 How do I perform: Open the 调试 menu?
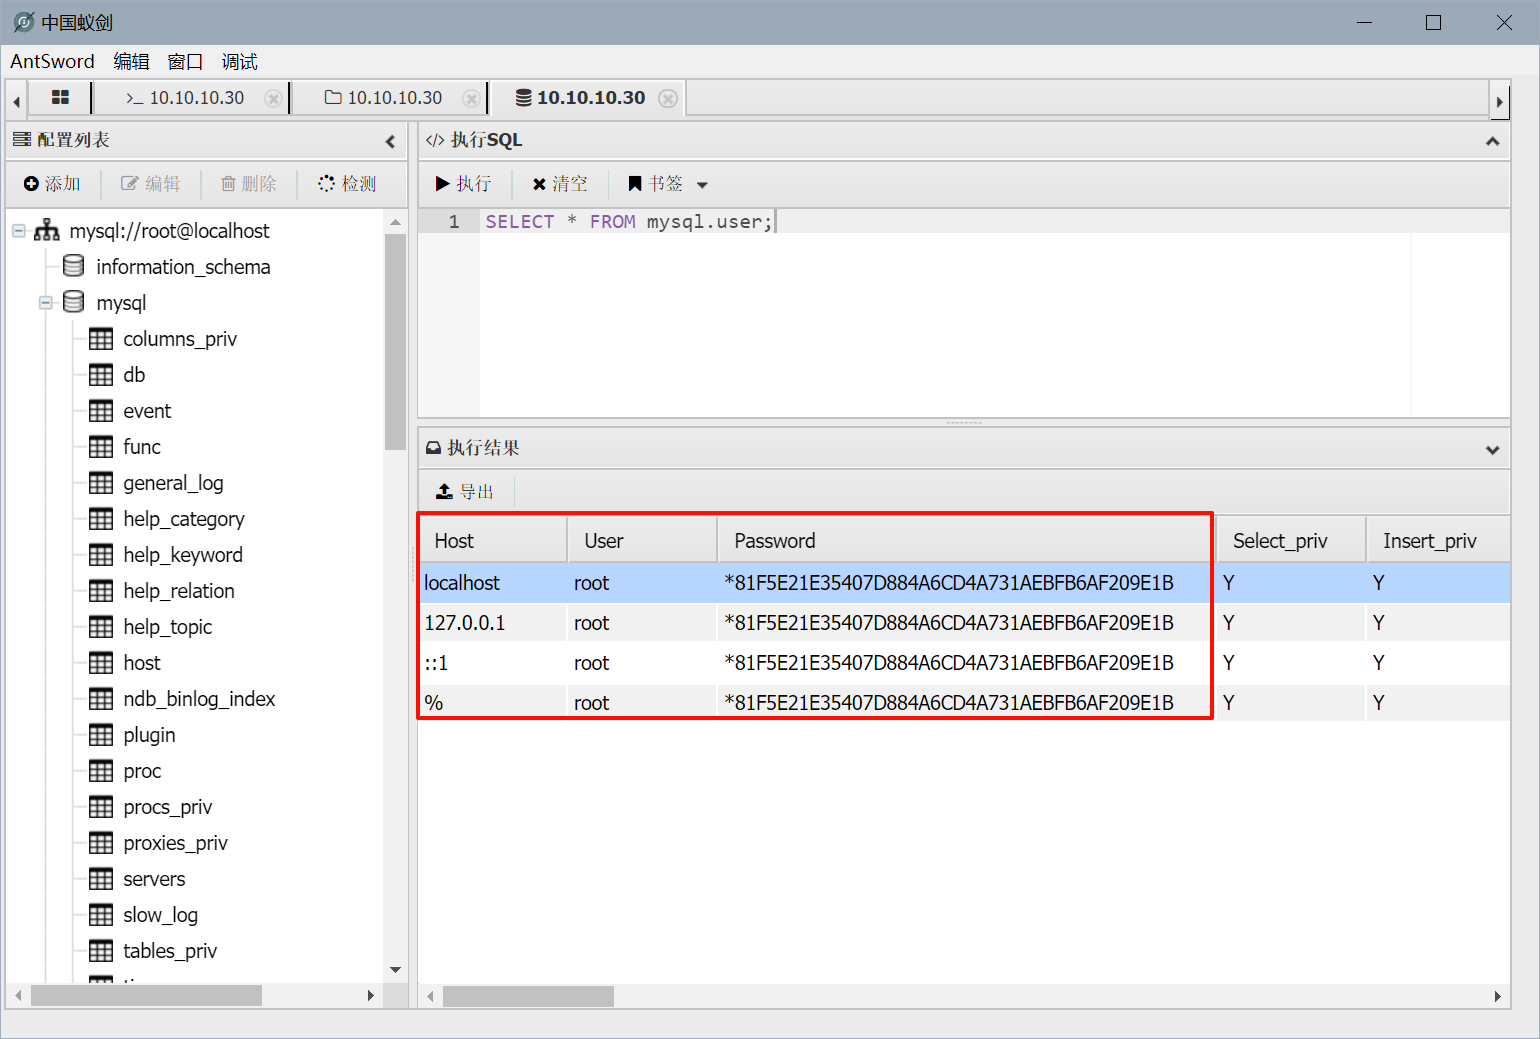point(239,62)
